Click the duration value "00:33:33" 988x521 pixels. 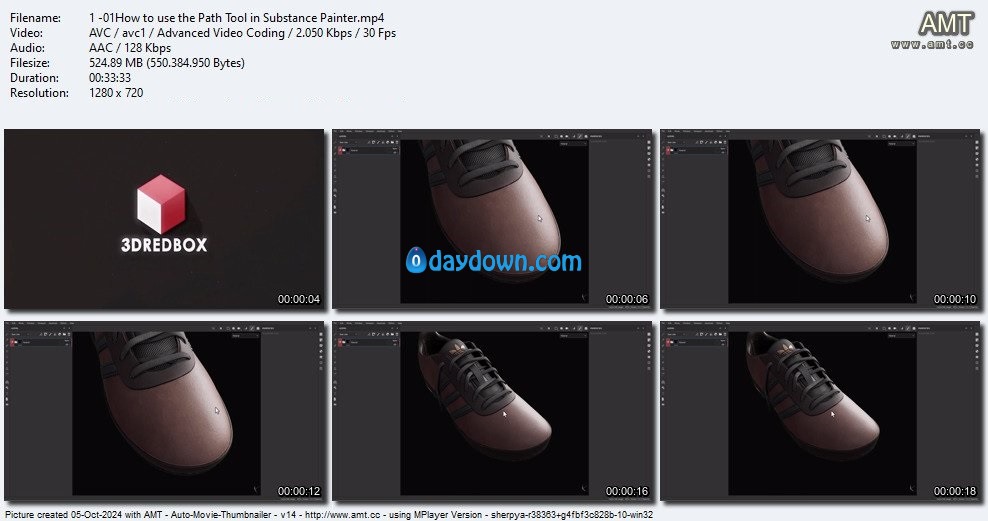pos(110,78)
